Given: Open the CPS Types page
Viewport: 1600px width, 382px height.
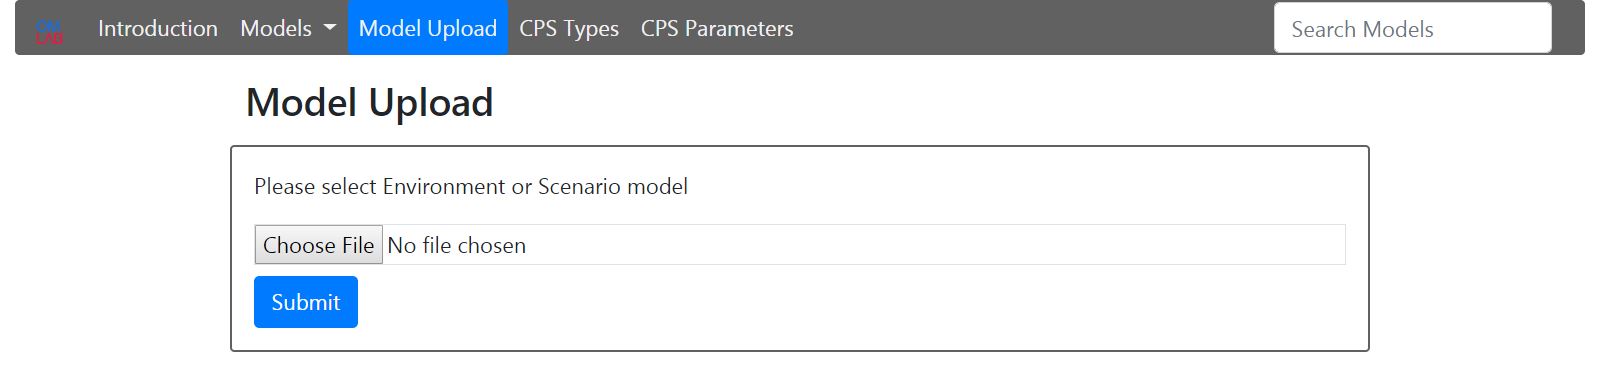Looking at the screenshot, I should point(569,28).
